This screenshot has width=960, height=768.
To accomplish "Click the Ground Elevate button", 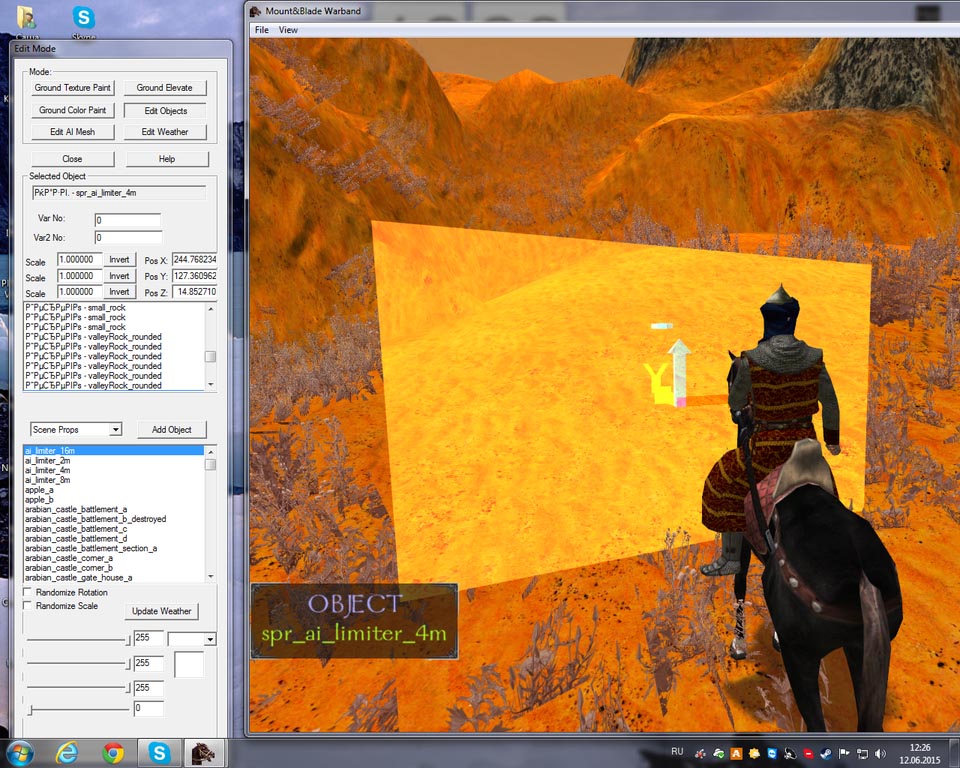I will coord(165,88).
